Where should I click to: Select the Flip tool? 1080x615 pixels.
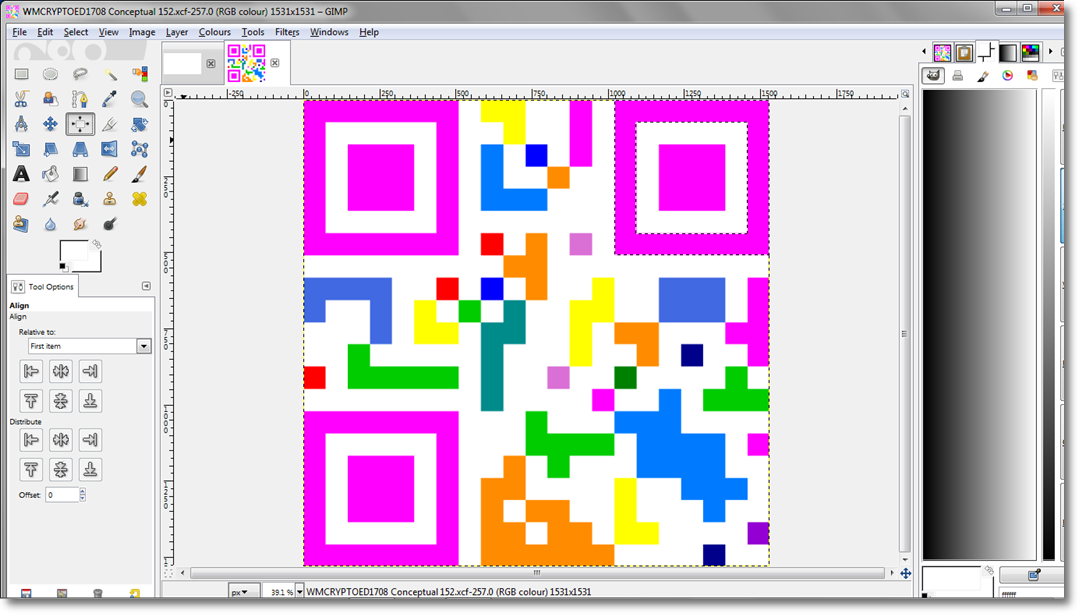pos(110,149)
